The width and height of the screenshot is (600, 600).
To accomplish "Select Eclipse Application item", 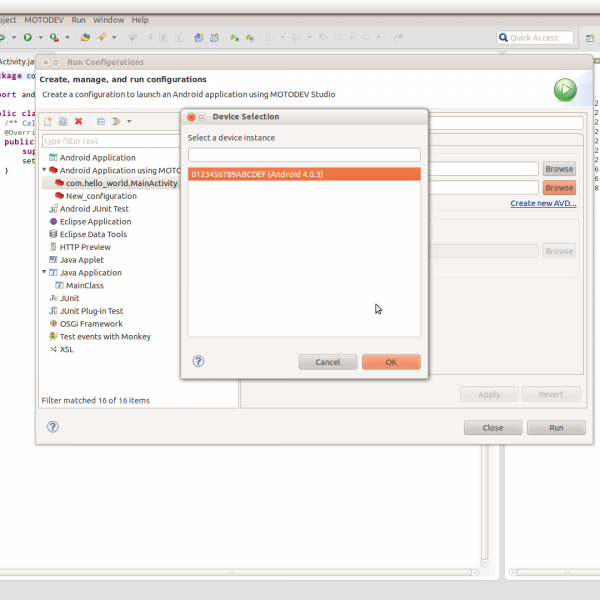I will click(x=95, y=222).
